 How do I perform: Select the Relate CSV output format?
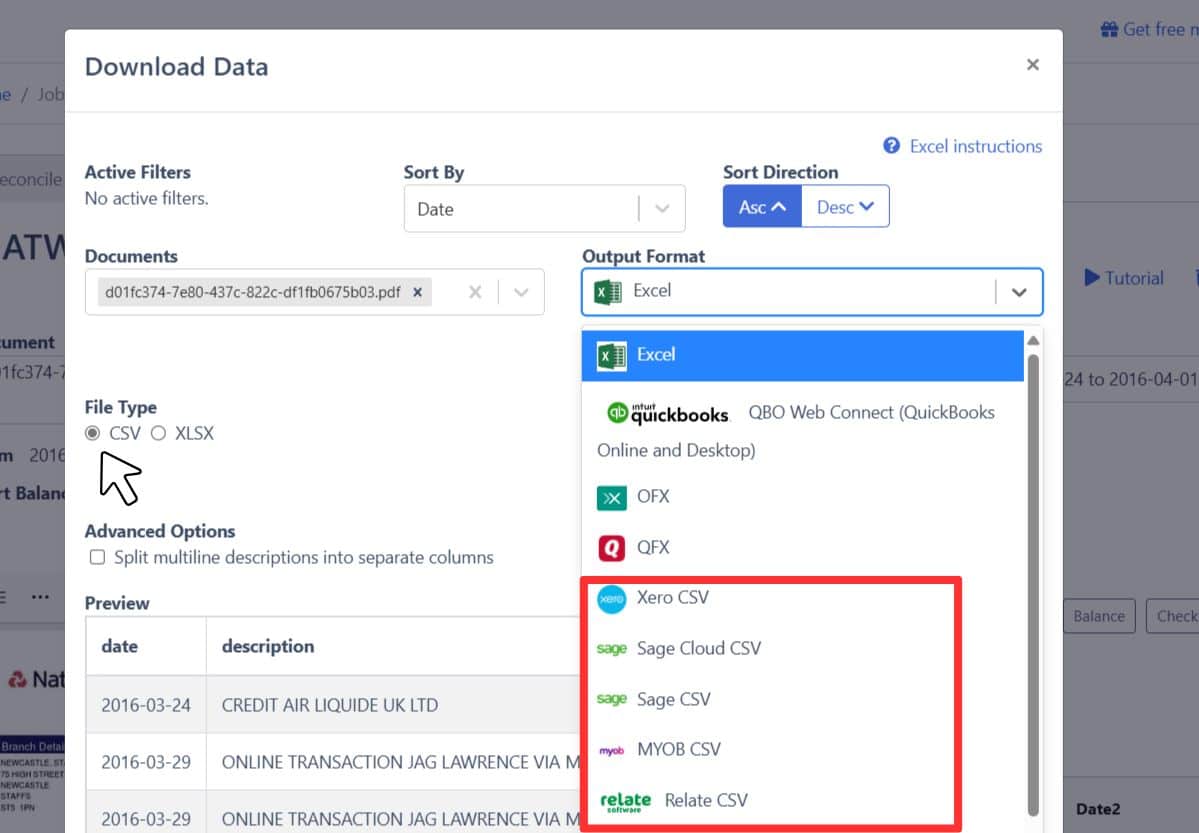802,800
